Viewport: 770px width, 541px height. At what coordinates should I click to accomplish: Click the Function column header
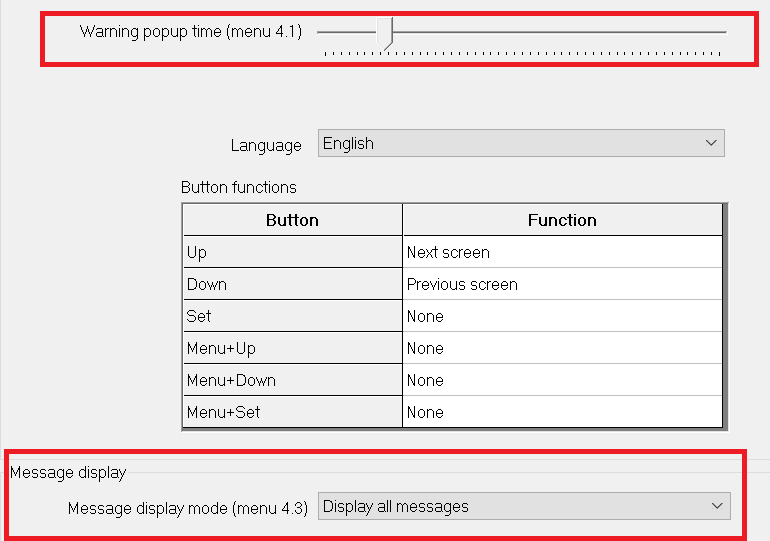tap(562, 220)
